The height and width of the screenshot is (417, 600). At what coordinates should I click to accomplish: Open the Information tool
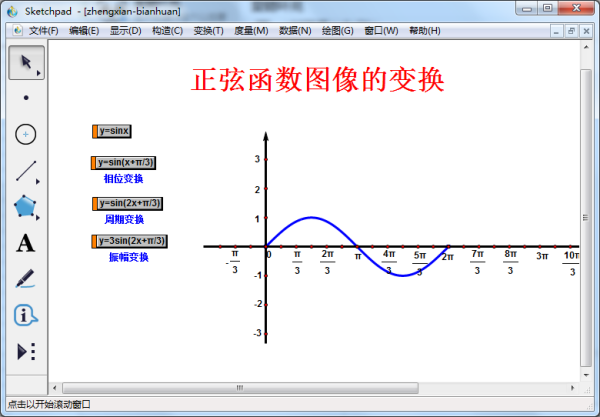click(26, 315)
